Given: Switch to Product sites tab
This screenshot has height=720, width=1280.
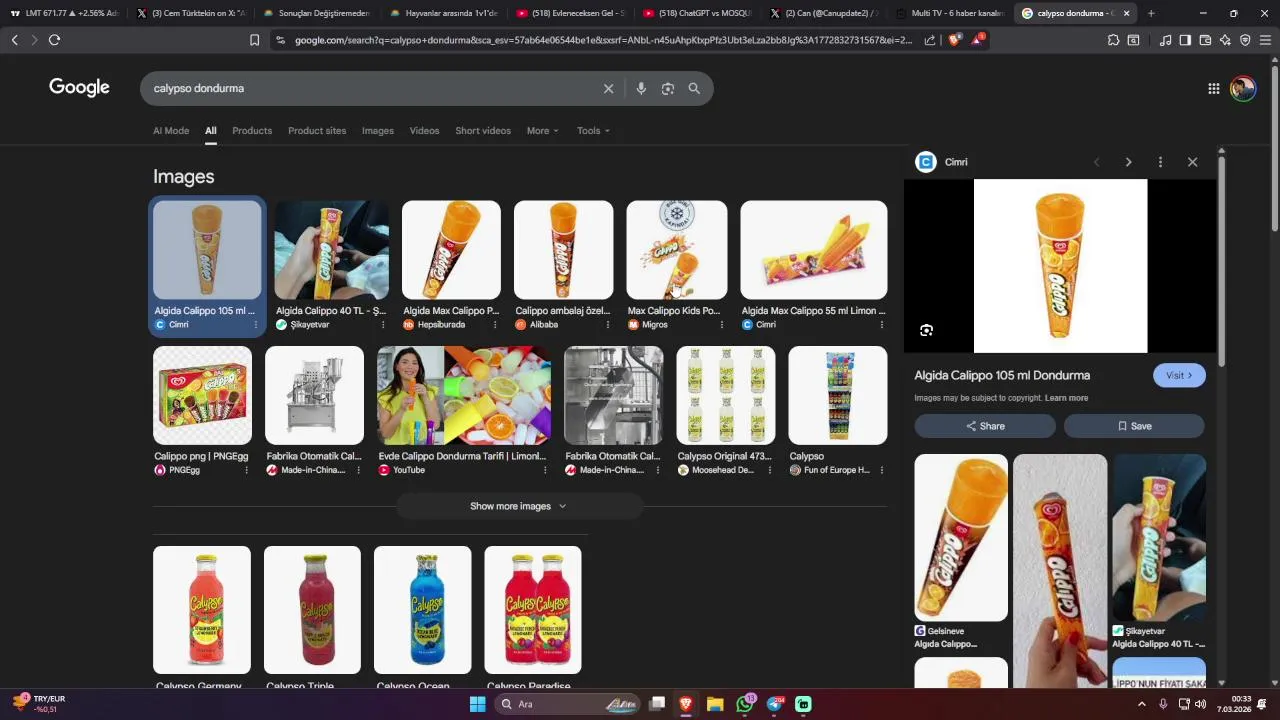Looking at the screenshot, I should click(x=317, y=131).
